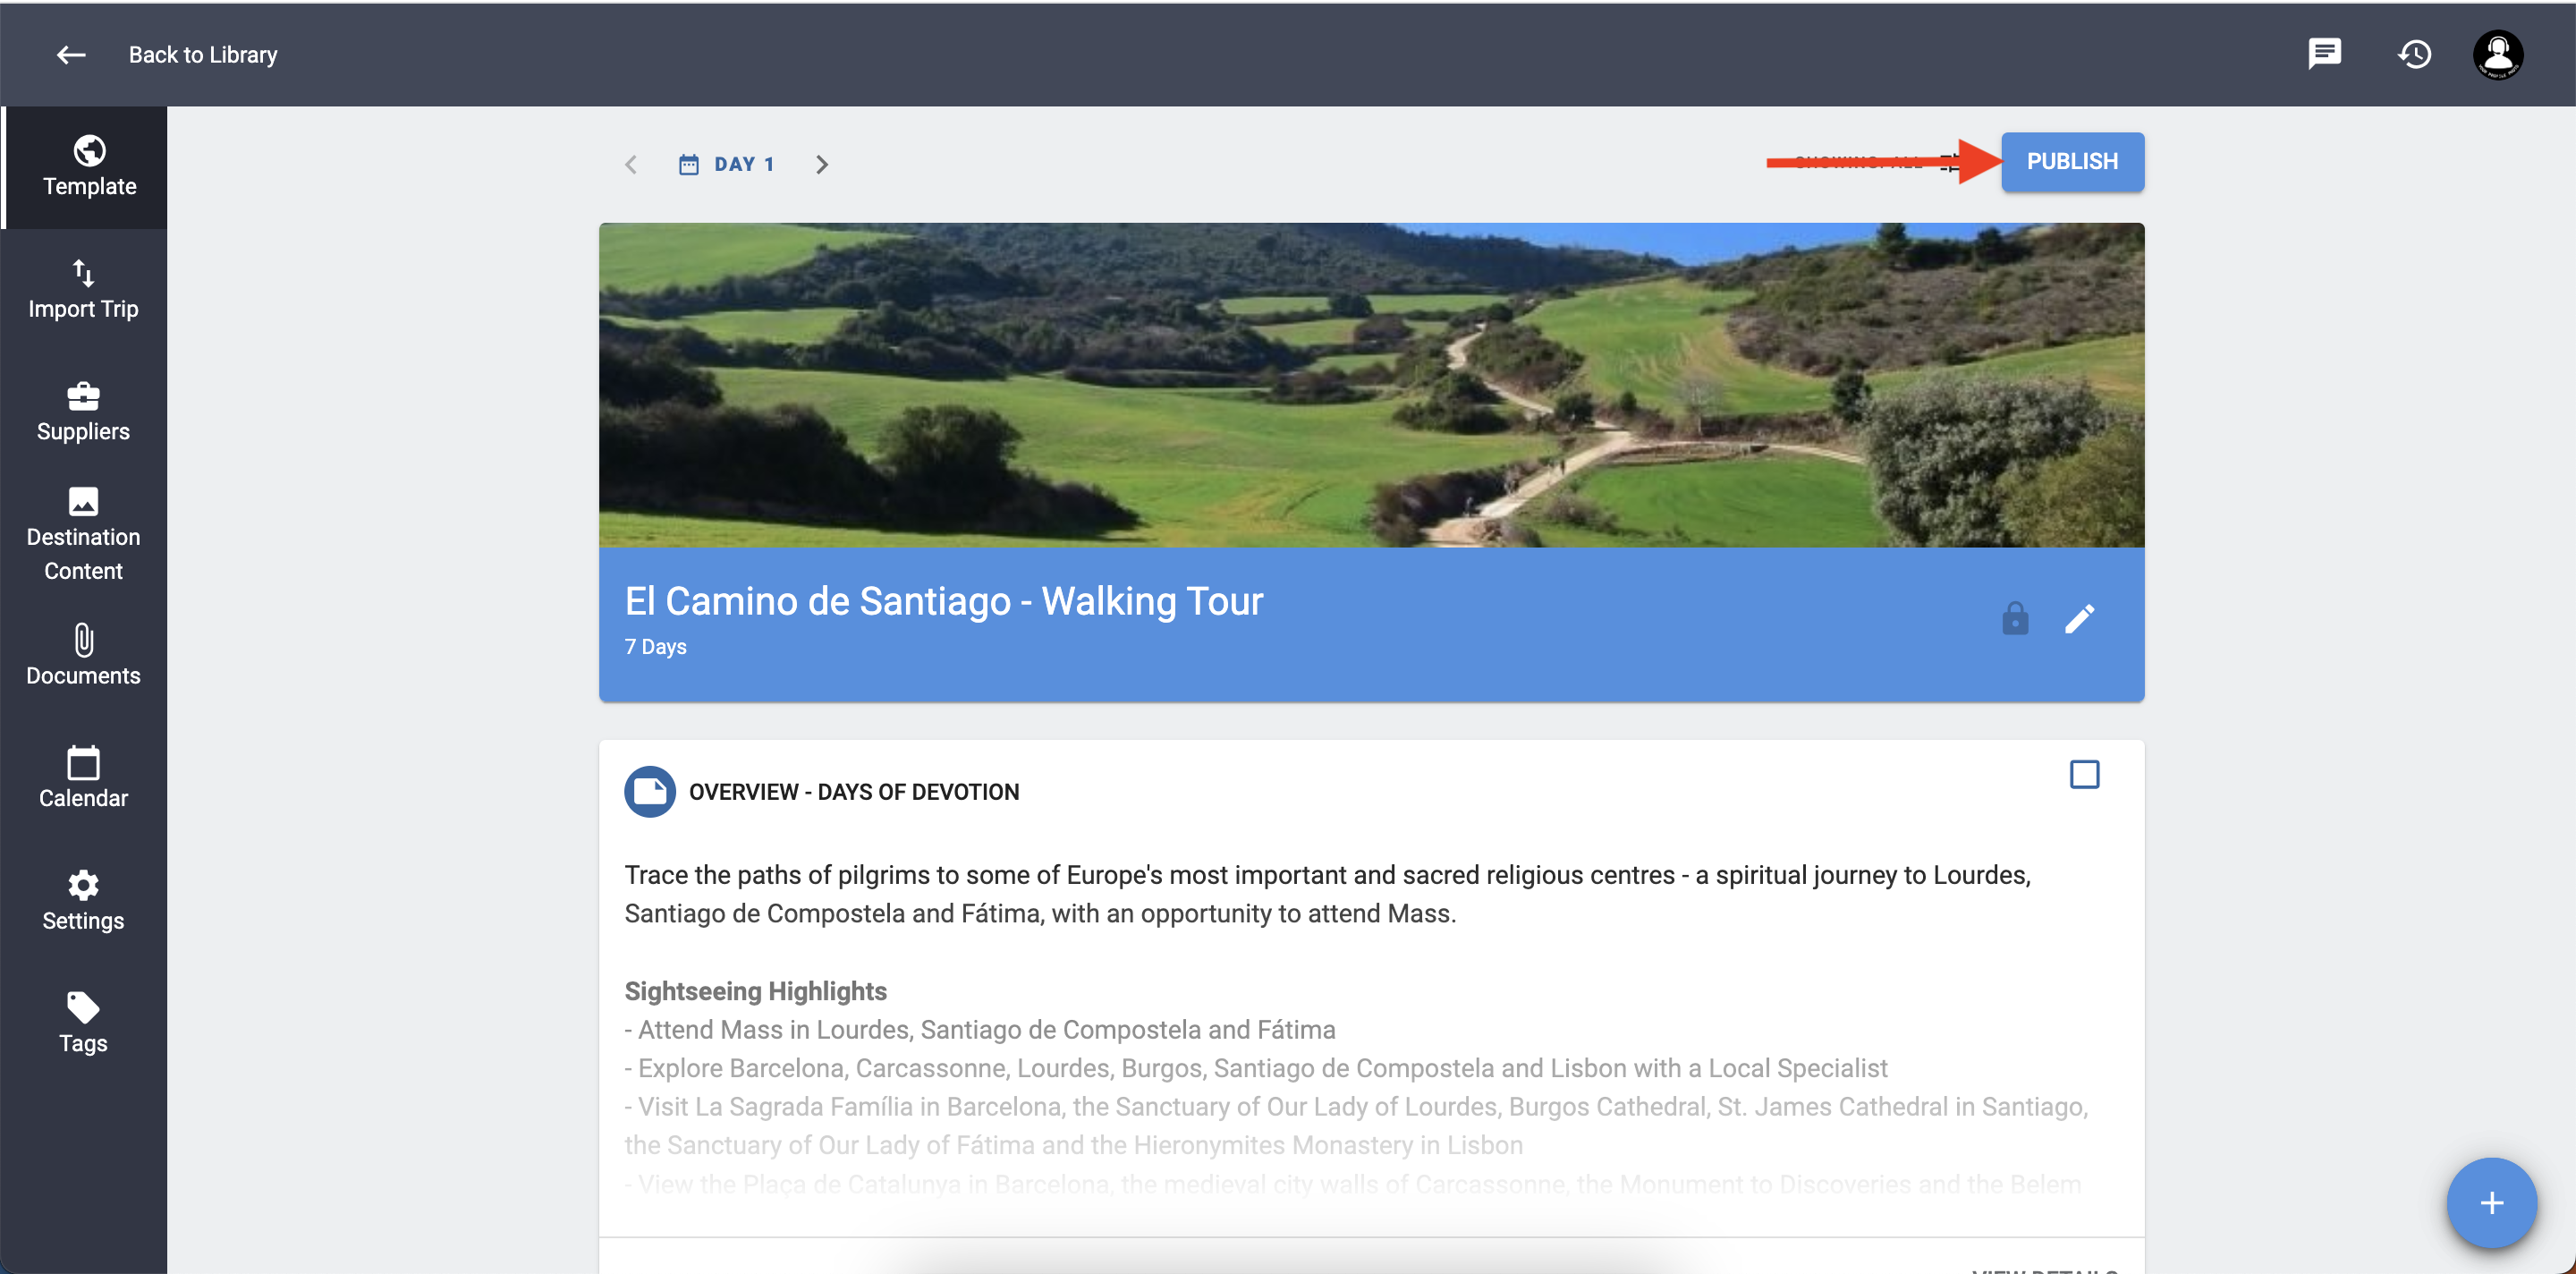Click the Overview document icon
2576x1274 pixels.
[650, 791]
